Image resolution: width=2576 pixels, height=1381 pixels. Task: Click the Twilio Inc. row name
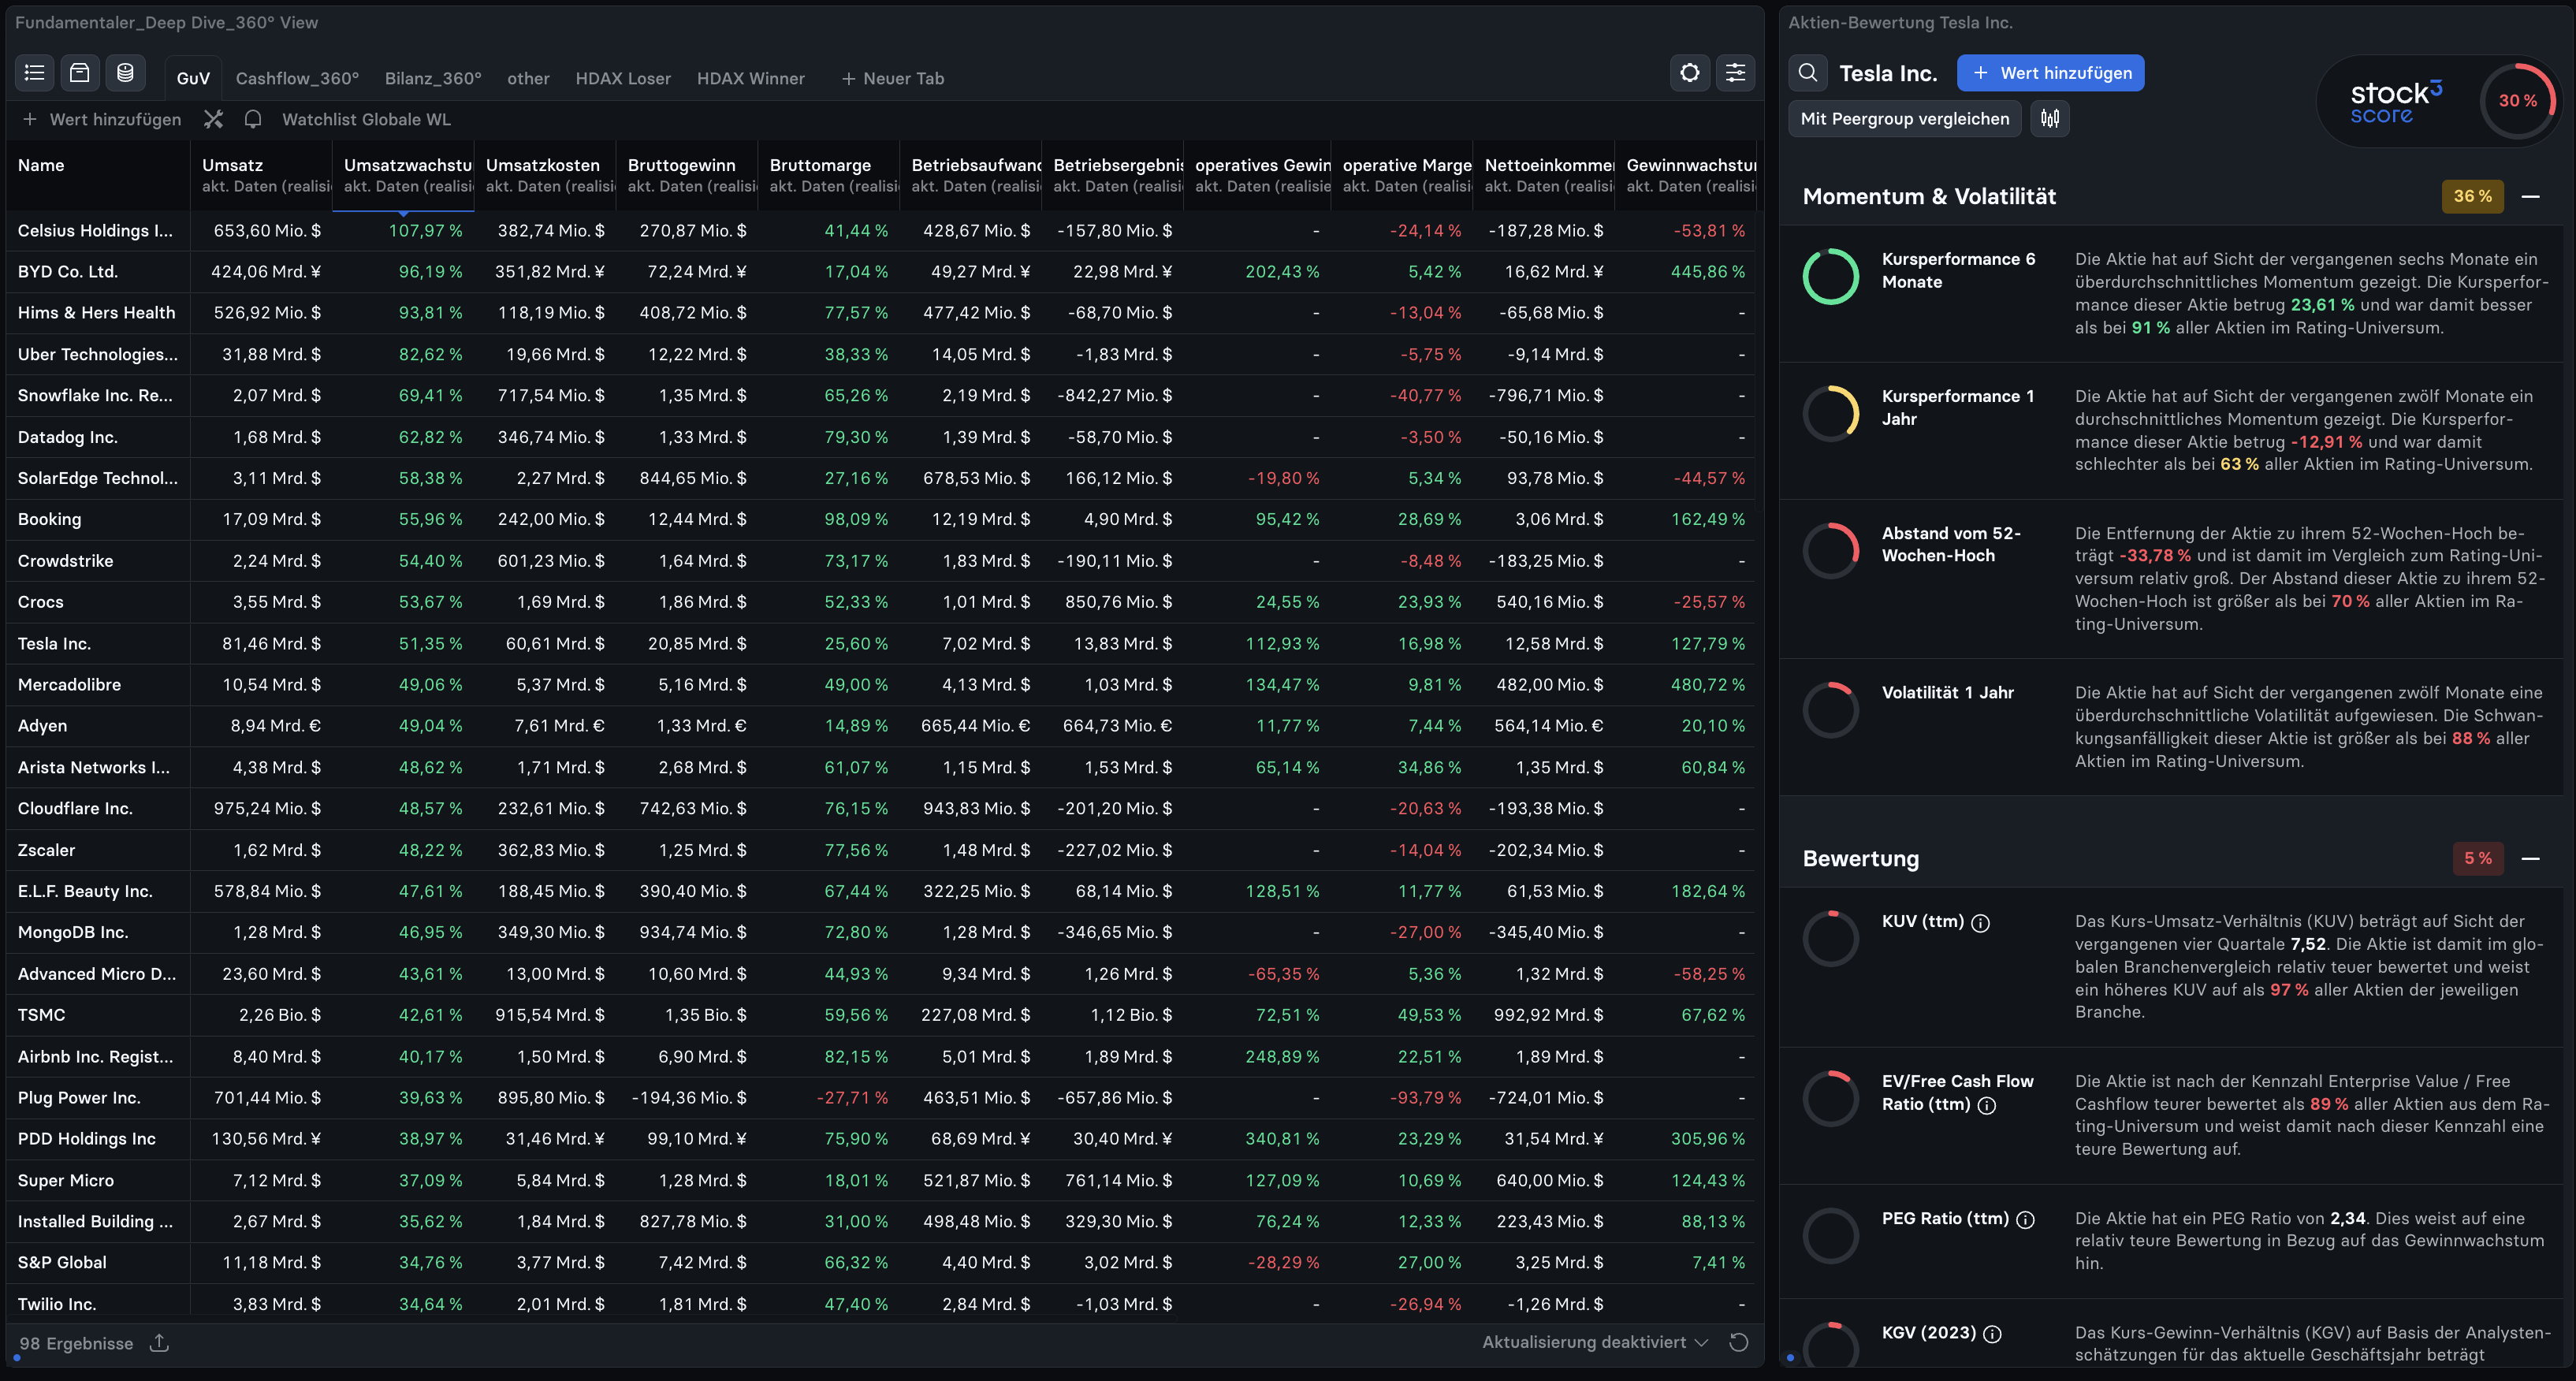tap(57, 1305)
